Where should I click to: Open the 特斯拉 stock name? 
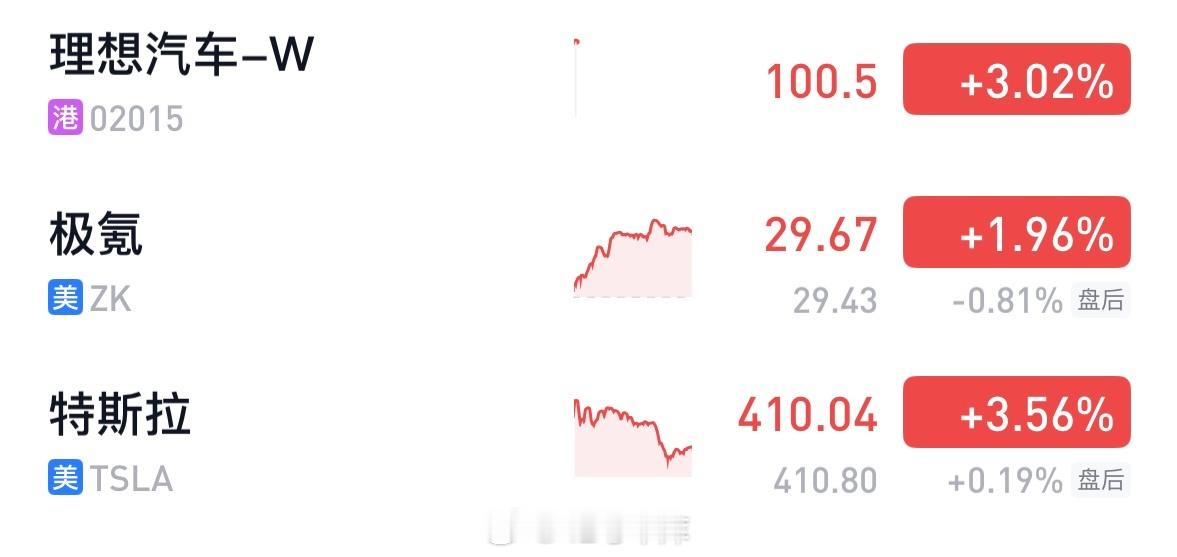click(x=120, y=414)
